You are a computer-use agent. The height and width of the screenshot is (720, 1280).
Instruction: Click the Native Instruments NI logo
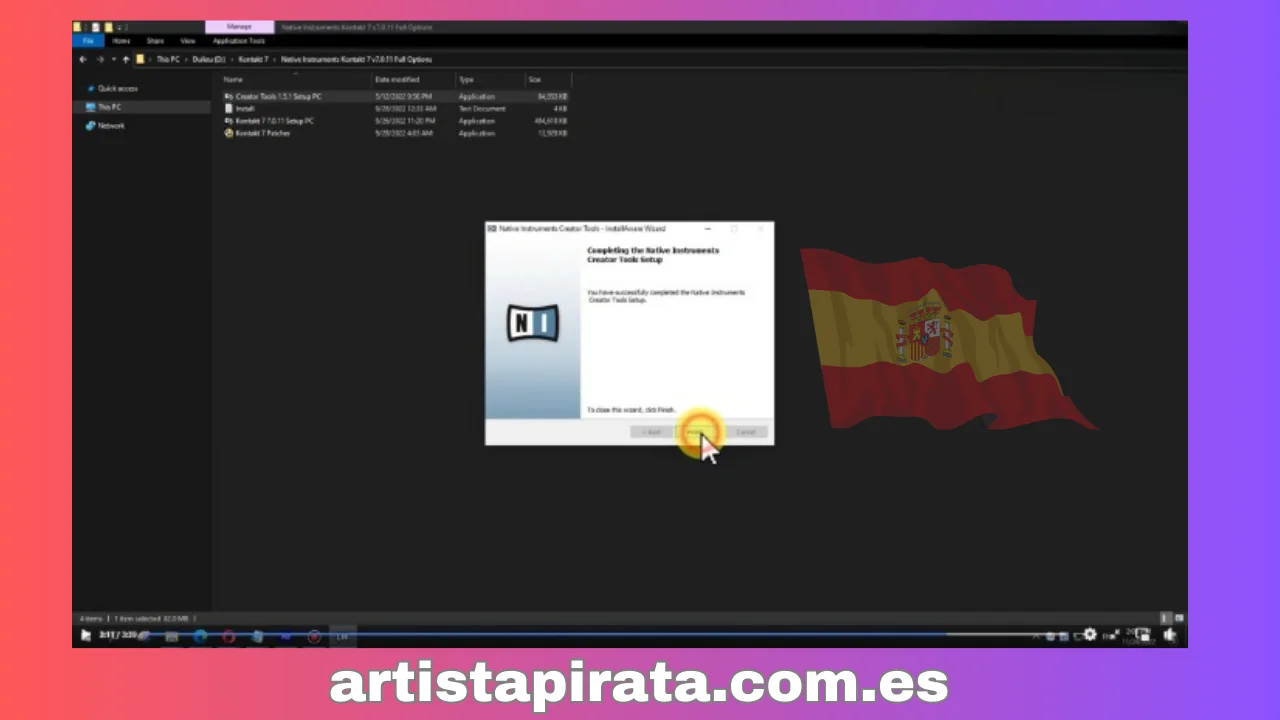[533, 323]
